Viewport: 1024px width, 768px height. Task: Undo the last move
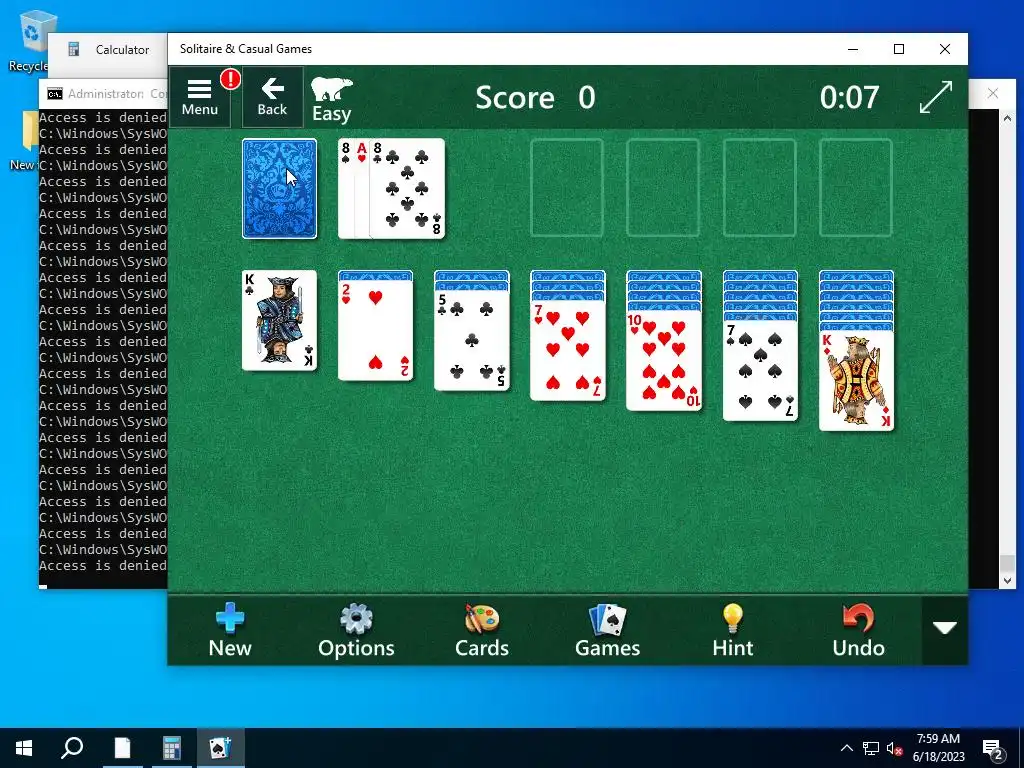pyautogui.click(x=858, y=630)
